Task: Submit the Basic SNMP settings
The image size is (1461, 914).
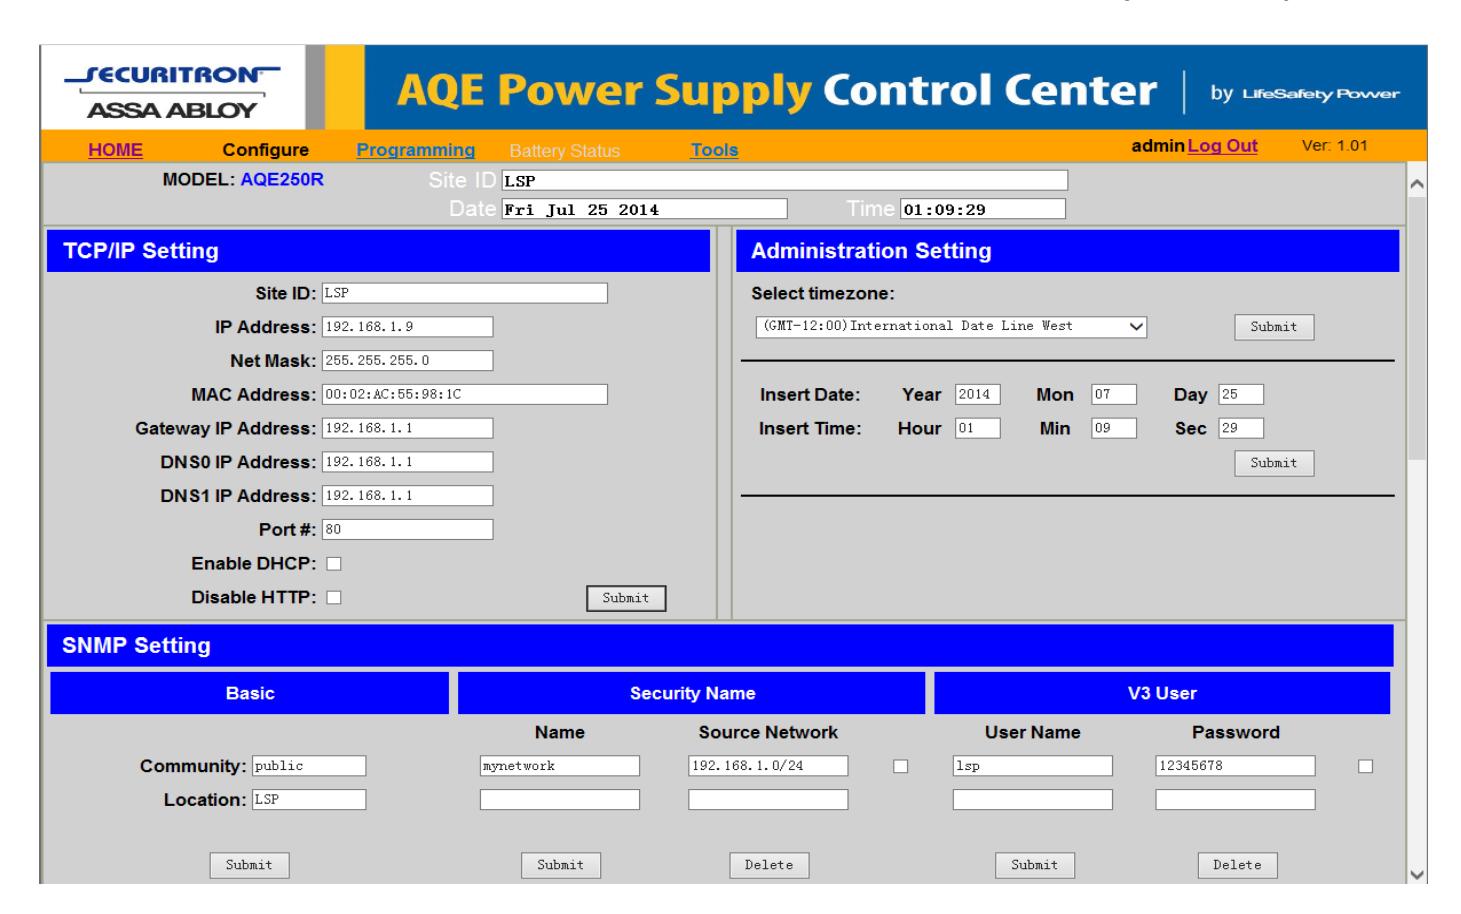Action: click(x=249, y=865)
